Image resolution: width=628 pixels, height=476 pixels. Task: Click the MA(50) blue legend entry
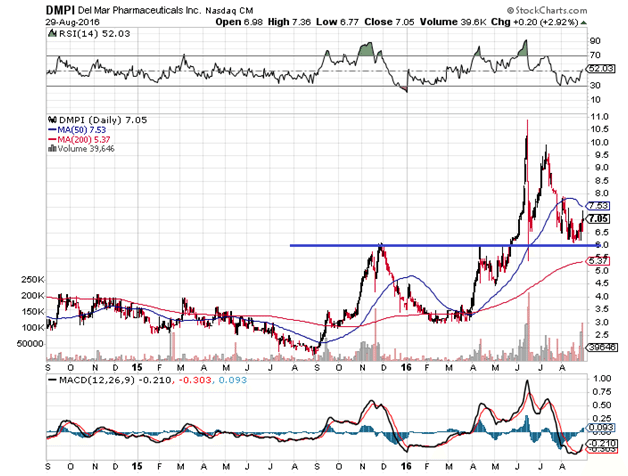point(76,128)
